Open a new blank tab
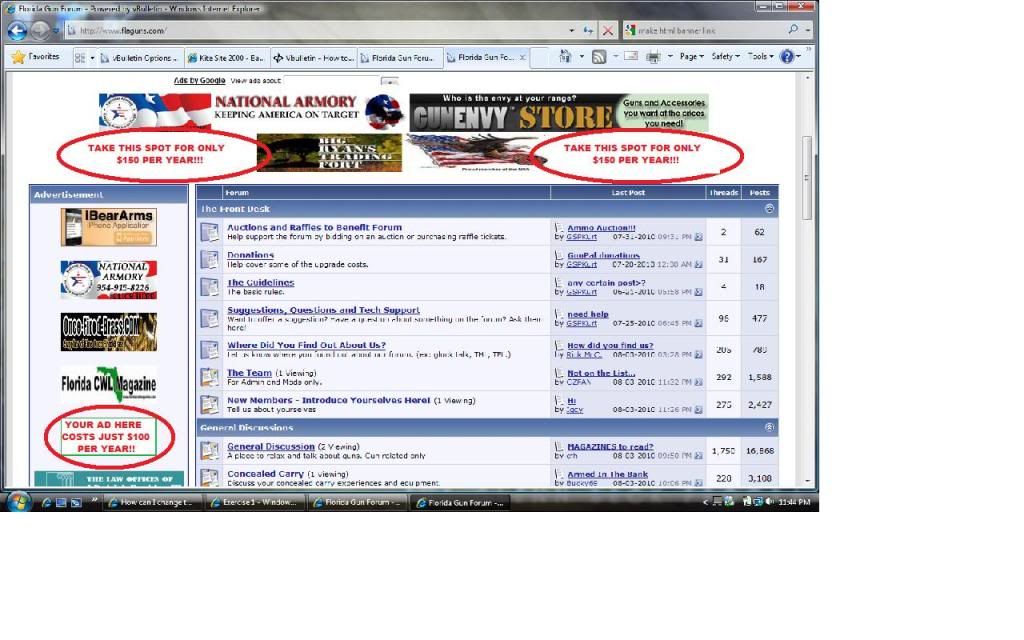 (539, 57)
